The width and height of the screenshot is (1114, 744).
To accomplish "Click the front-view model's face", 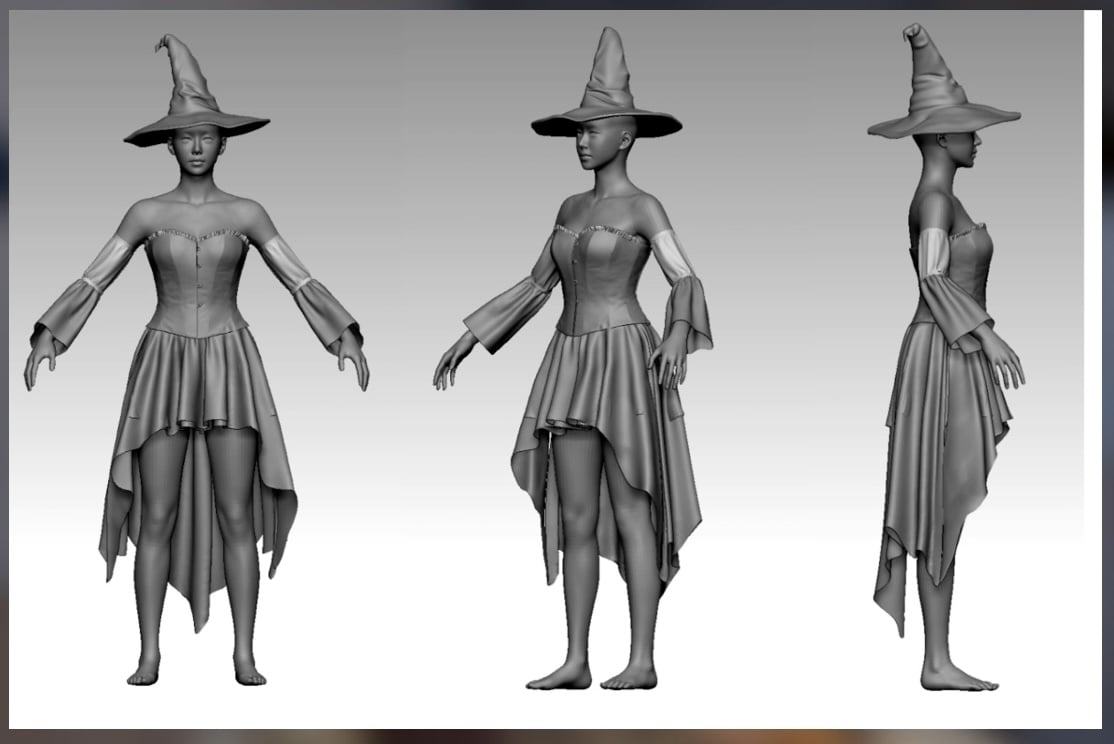I will pyautogui.click(x=192, y=152).
